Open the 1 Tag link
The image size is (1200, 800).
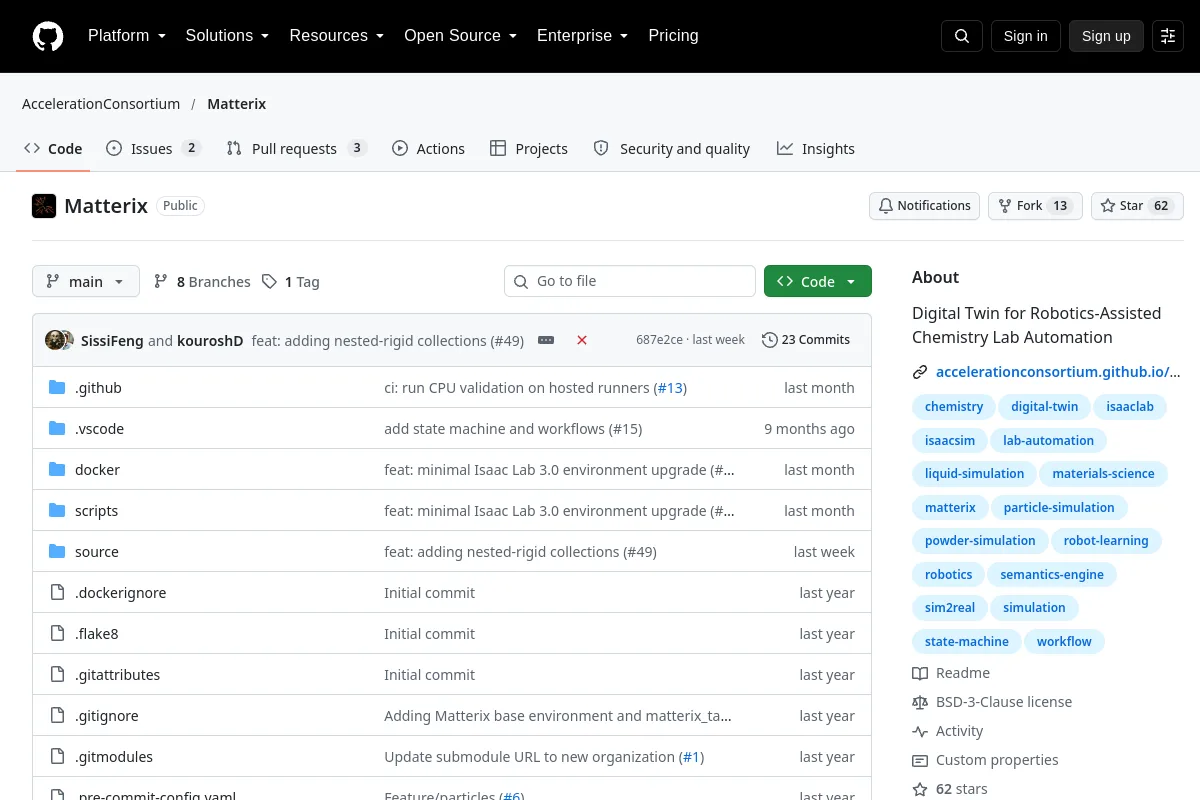[x=291, y=282]
